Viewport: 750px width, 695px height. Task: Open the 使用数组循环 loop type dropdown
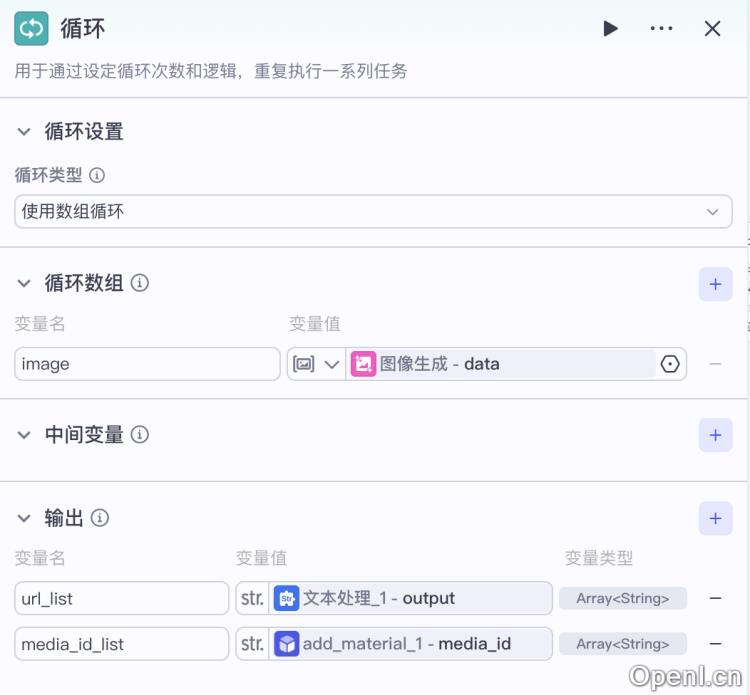click(373, 211)
